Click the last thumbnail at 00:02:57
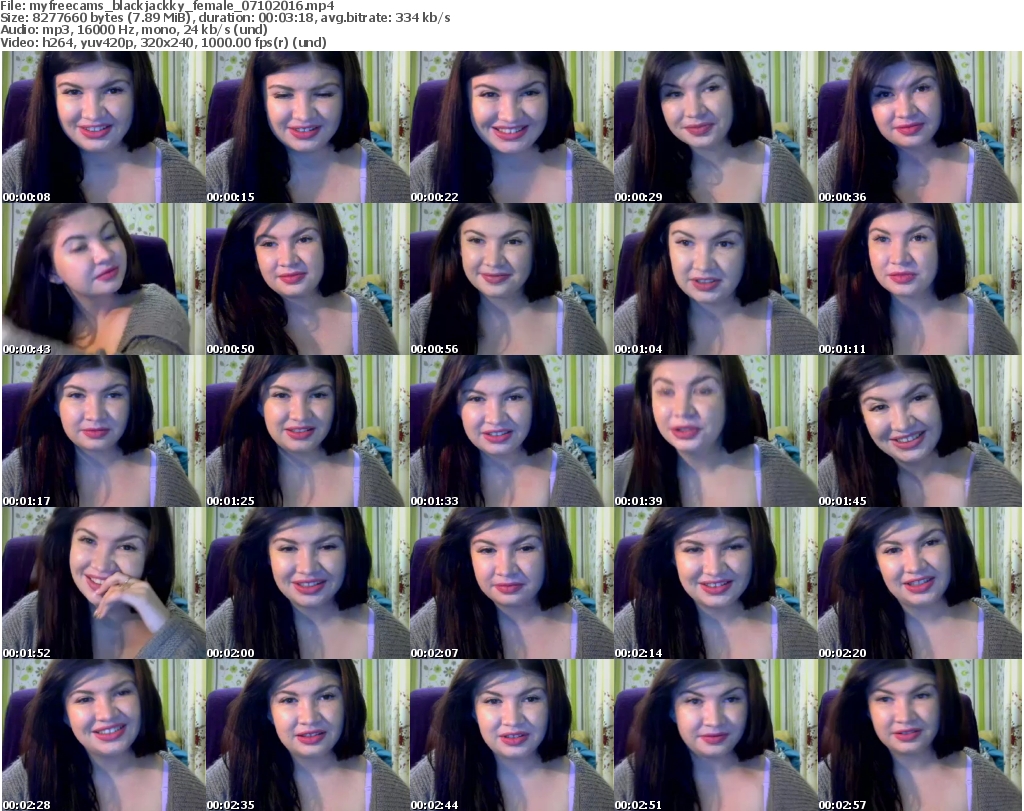Screen dimensions: 1024x811 [919, 735]
